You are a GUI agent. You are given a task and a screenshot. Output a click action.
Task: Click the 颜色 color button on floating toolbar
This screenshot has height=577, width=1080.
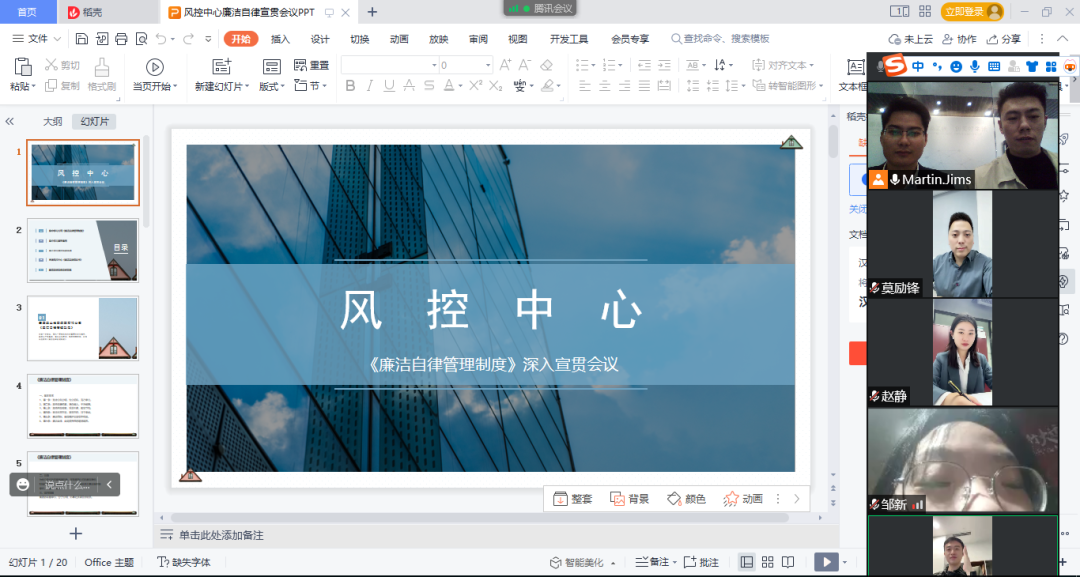pos(687,498)
